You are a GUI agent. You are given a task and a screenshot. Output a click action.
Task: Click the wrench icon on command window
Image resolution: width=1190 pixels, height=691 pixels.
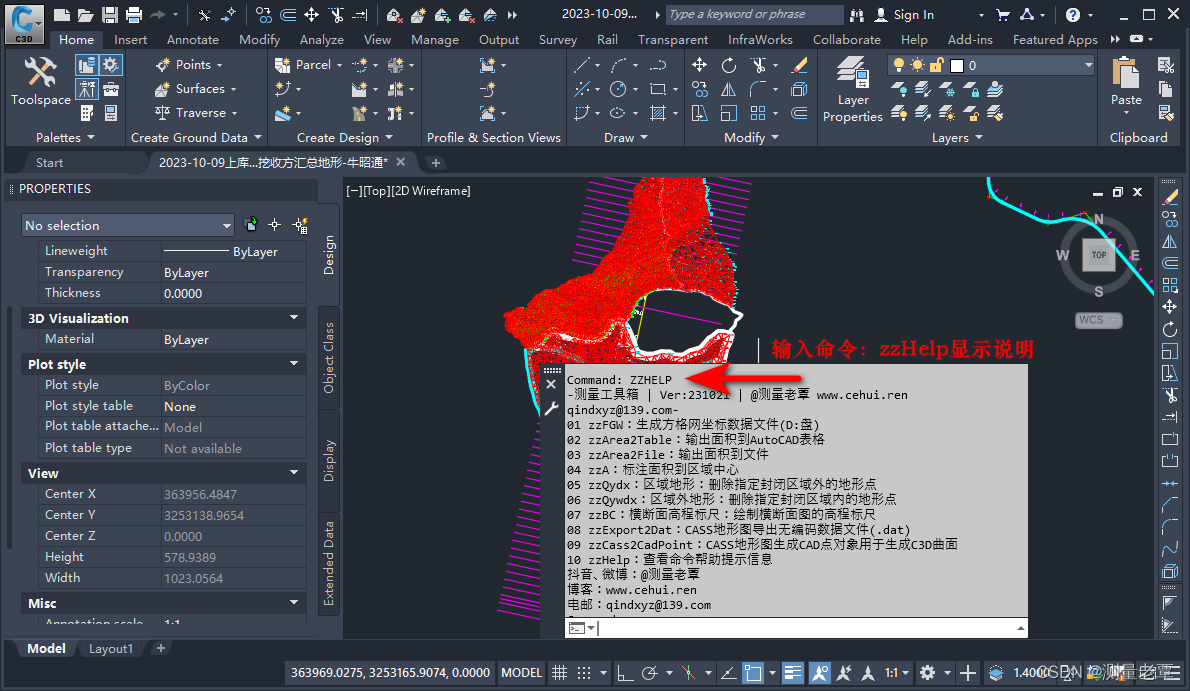(551, 408)
